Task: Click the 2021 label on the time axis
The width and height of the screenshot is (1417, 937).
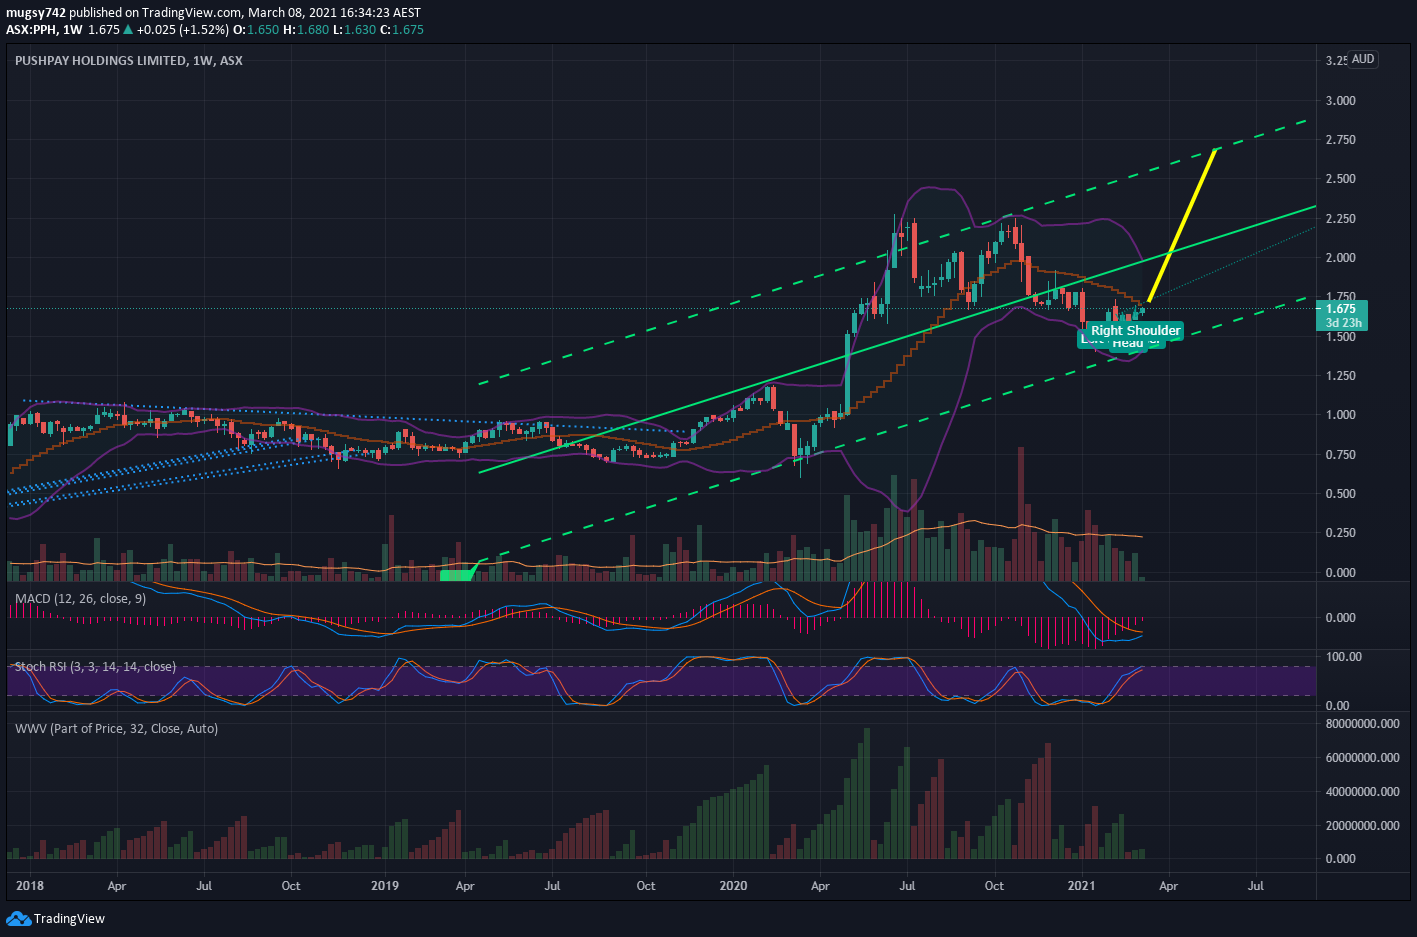Action: click(1081, 885)
